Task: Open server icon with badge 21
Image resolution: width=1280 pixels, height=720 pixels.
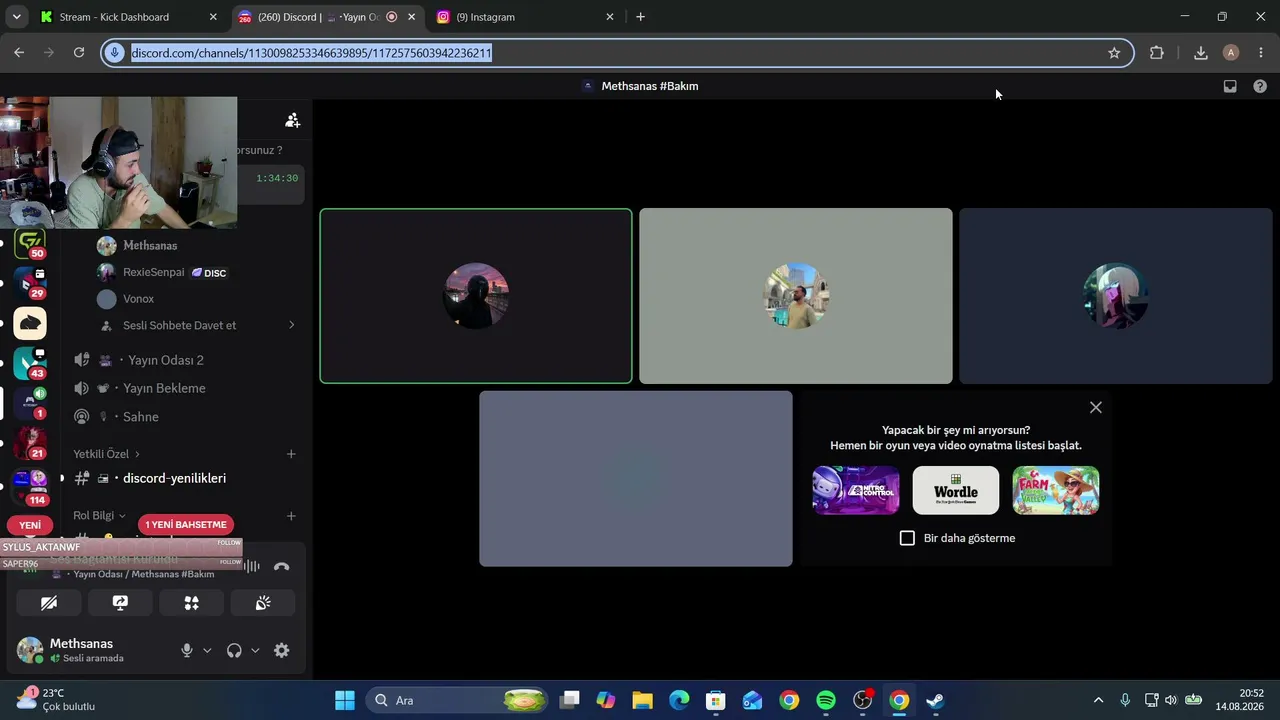Action: pyautogui.click(x=30, y=443)
